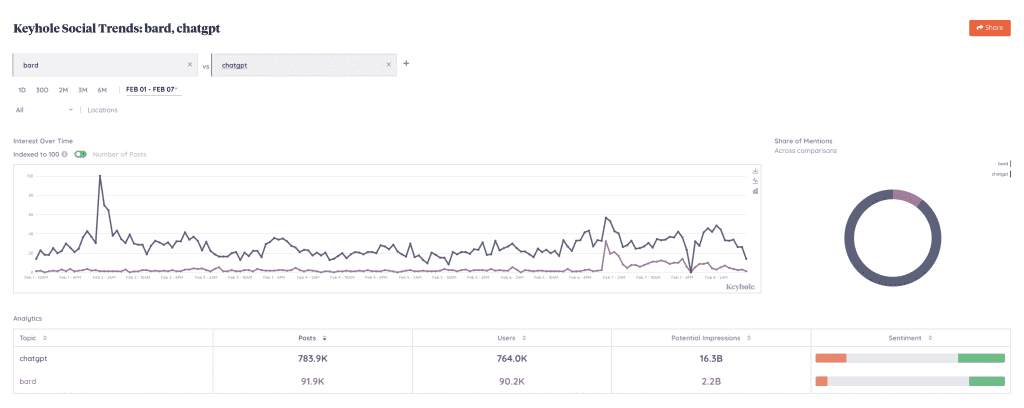Click the bard sentiment bar
Image resolution: width=1024 pixels, height=408 pixels.
(x=910, y=381)
